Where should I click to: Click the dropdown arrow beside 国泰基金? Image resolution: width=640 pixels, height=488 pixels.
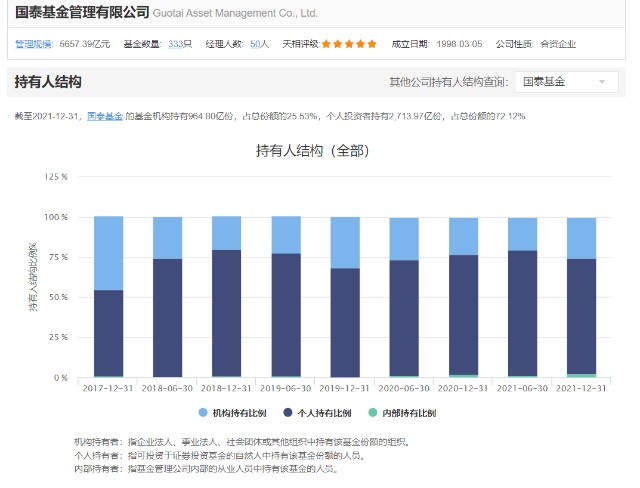[601, 82]
